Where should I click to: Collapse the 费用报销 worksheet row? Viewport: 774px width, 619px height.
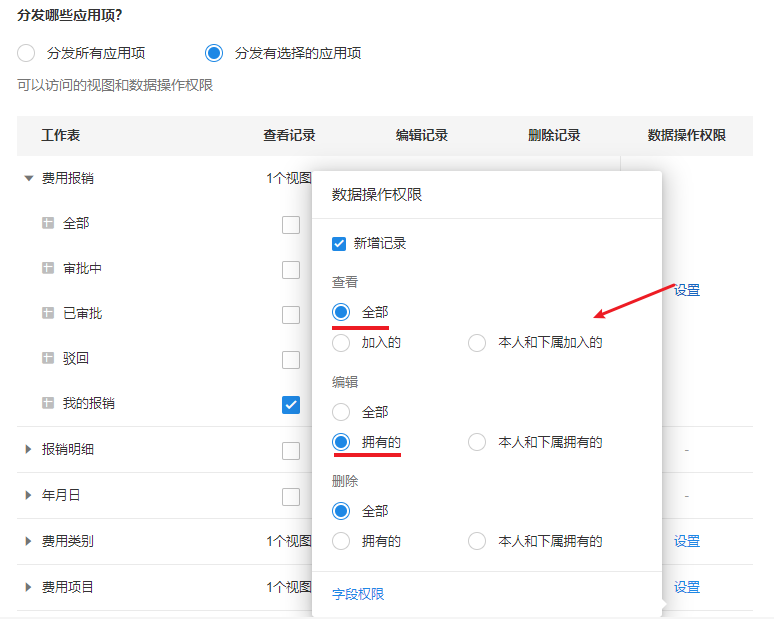(29, 179)
